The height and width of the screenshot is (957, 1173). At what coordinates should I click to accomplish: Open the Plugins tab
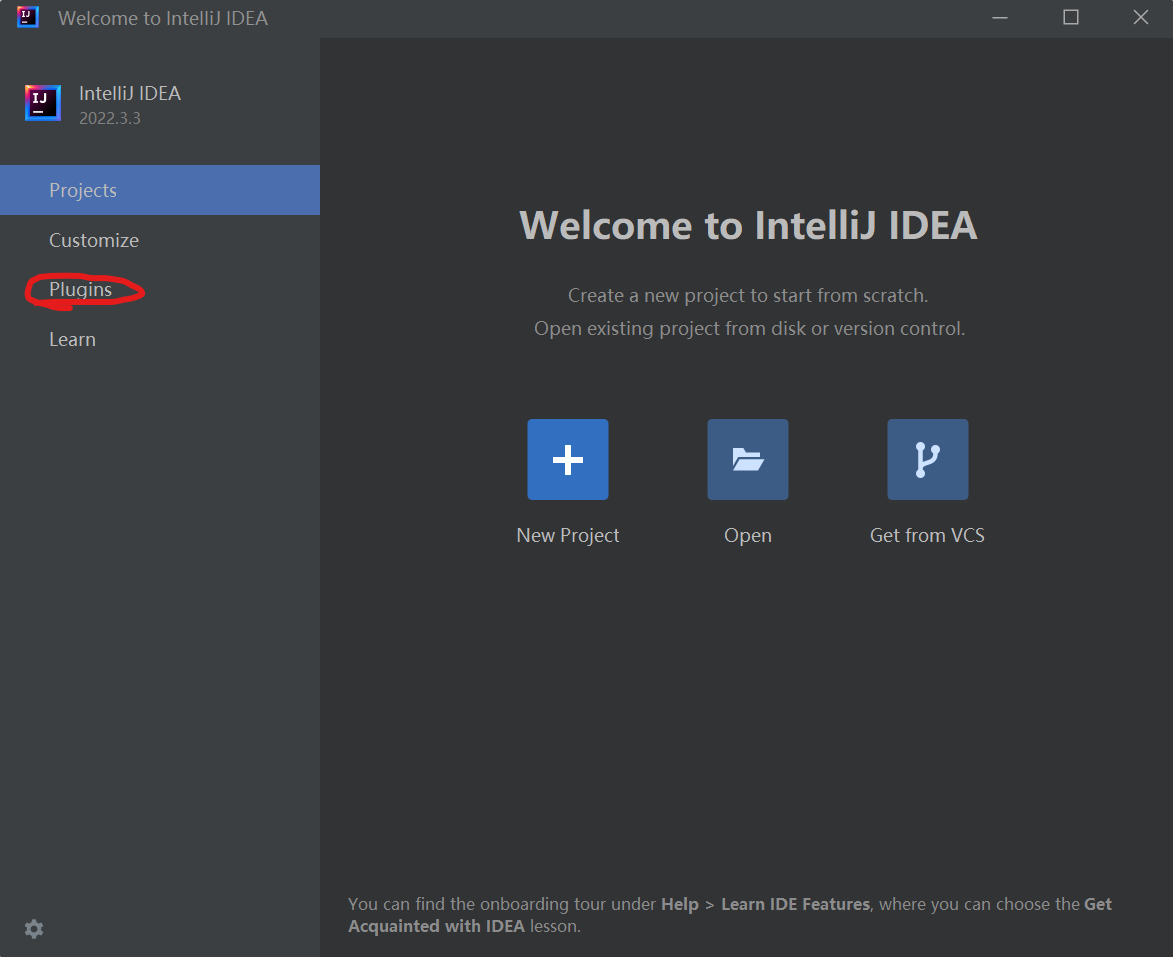click(160, 290)
